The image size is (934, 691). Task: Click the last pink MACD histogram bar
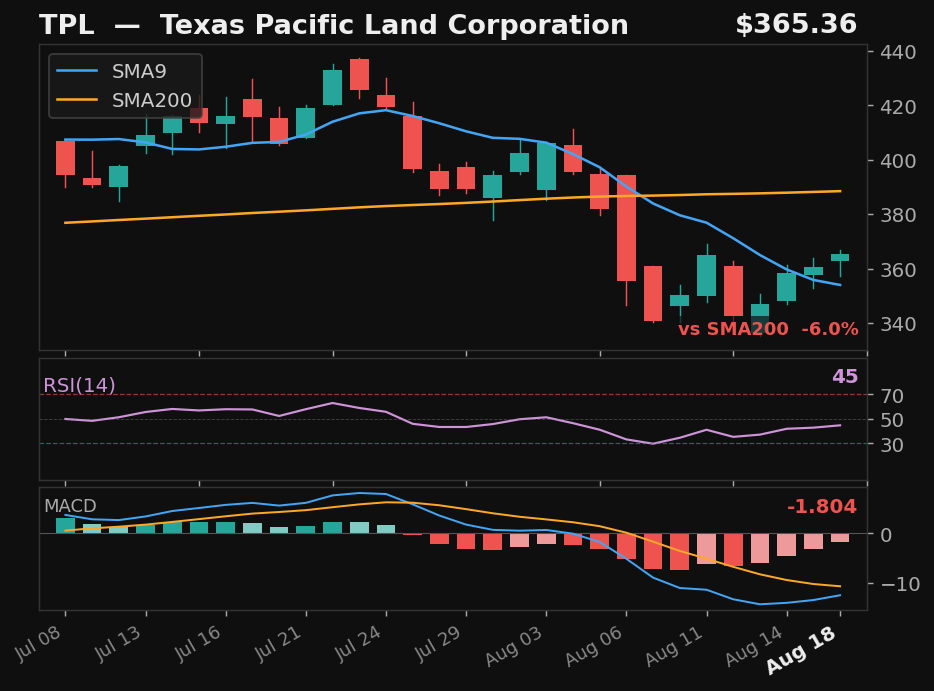(840, 538)
